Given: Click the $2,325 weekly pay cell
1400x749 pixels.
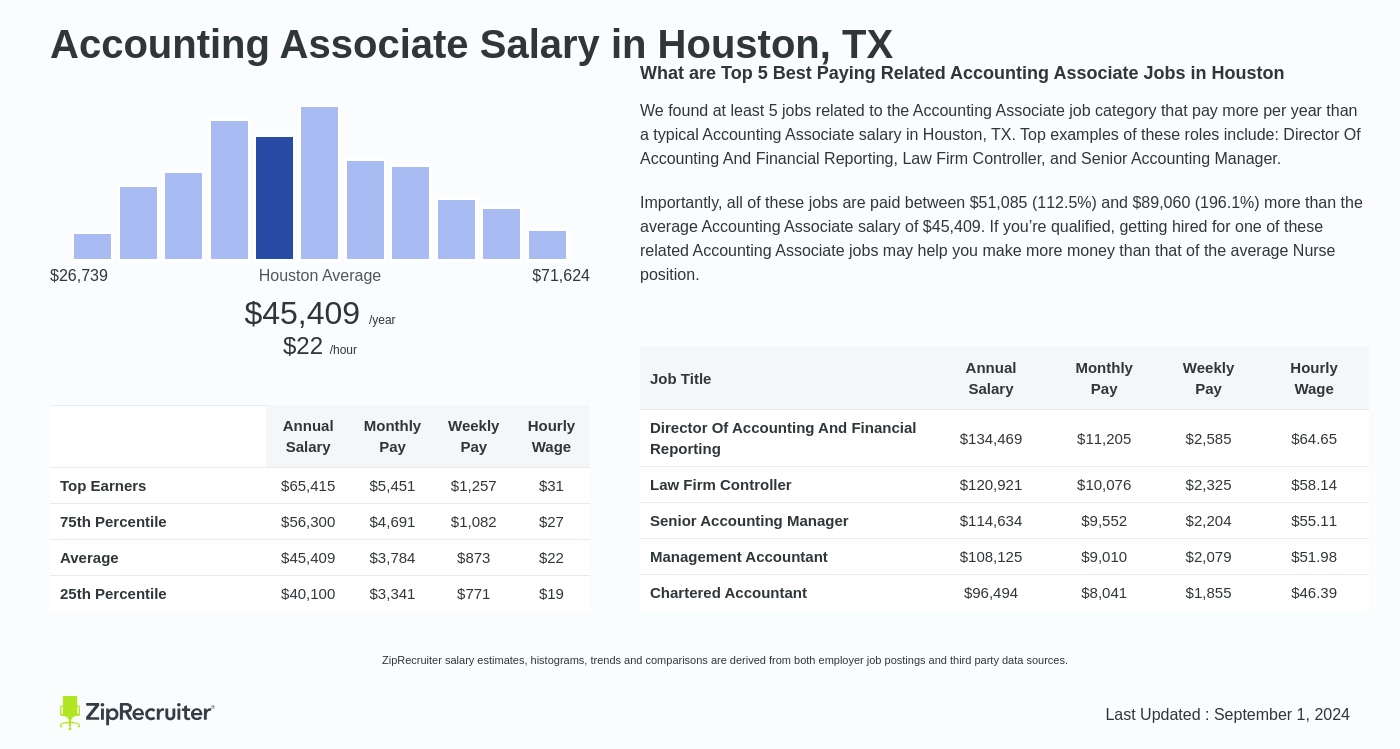Looking at the screenshot, I should [x=1209, y=485].
